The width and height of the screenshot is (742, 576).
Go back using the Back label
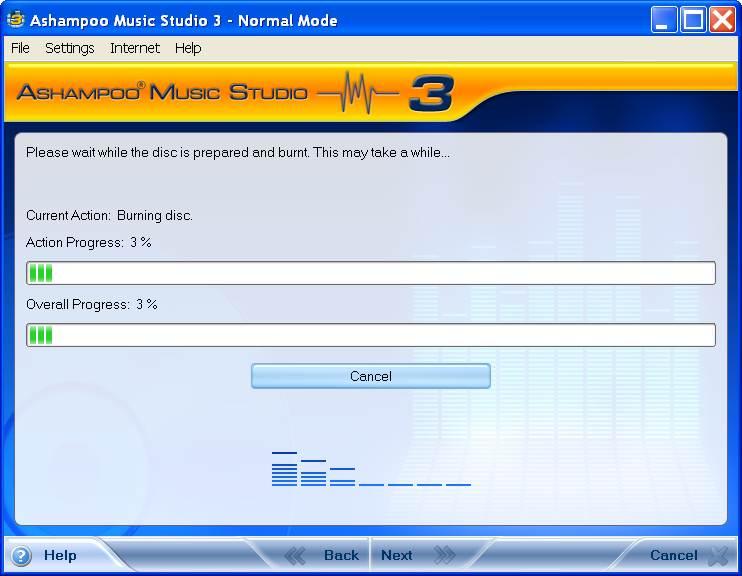(341, 556)
